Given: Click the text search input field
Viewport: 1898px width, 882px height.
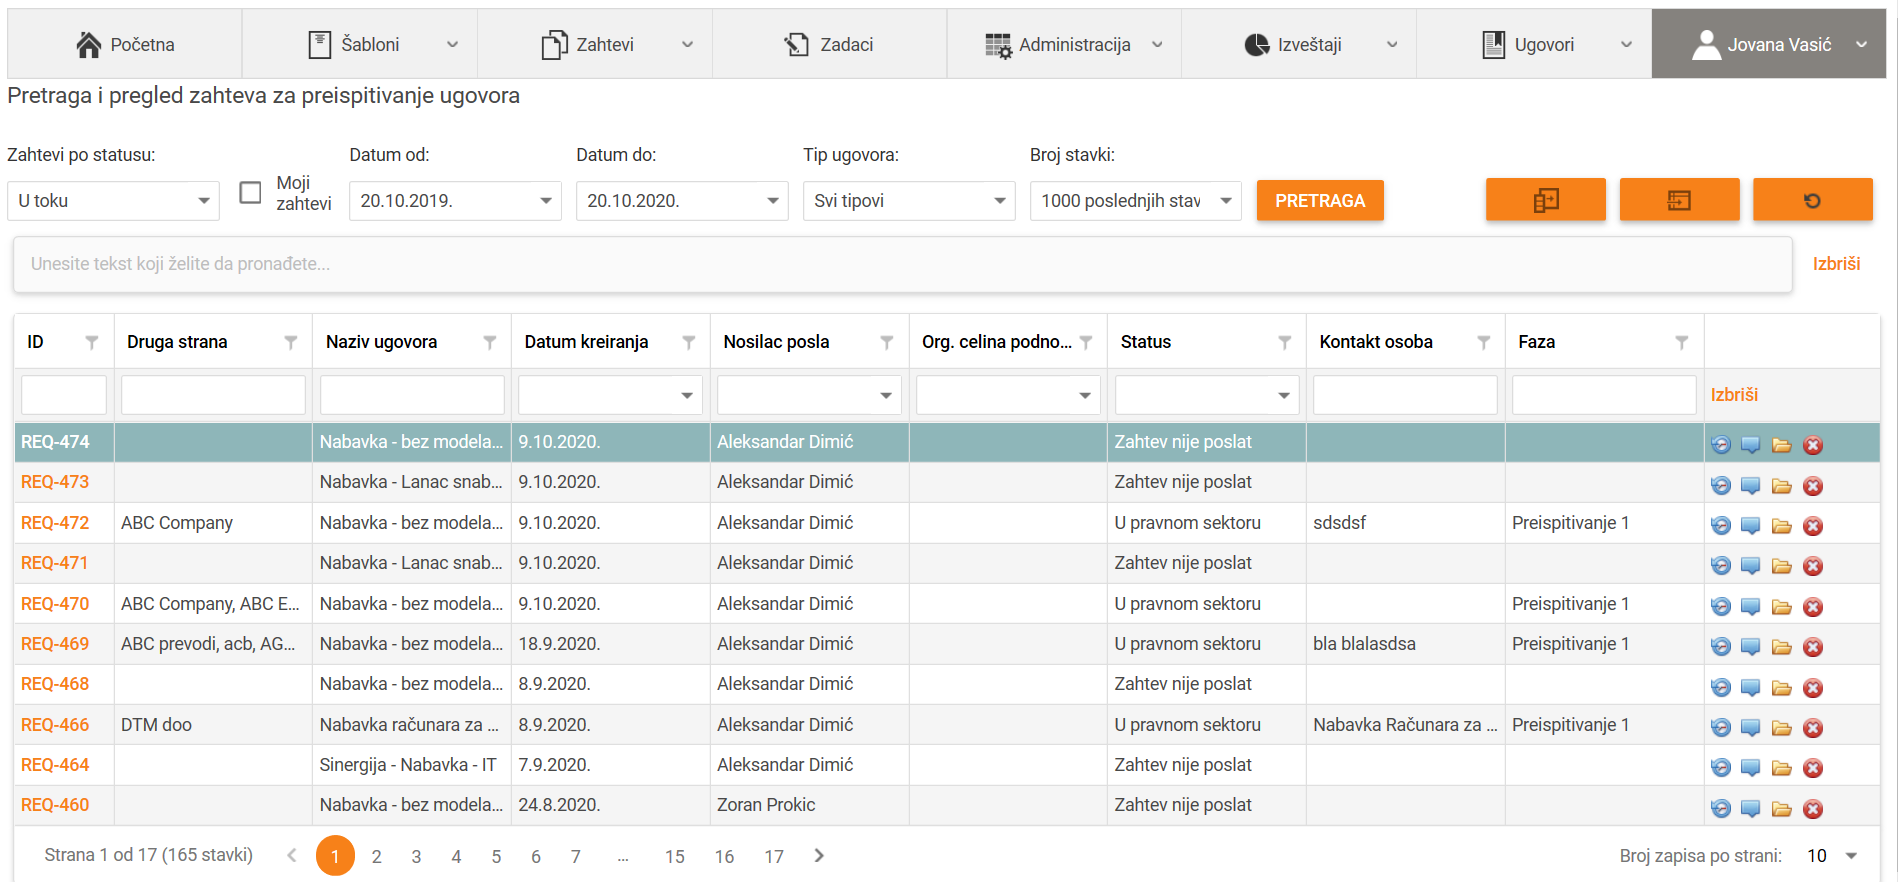Looking at the screenshot, I should coord(902,264).
